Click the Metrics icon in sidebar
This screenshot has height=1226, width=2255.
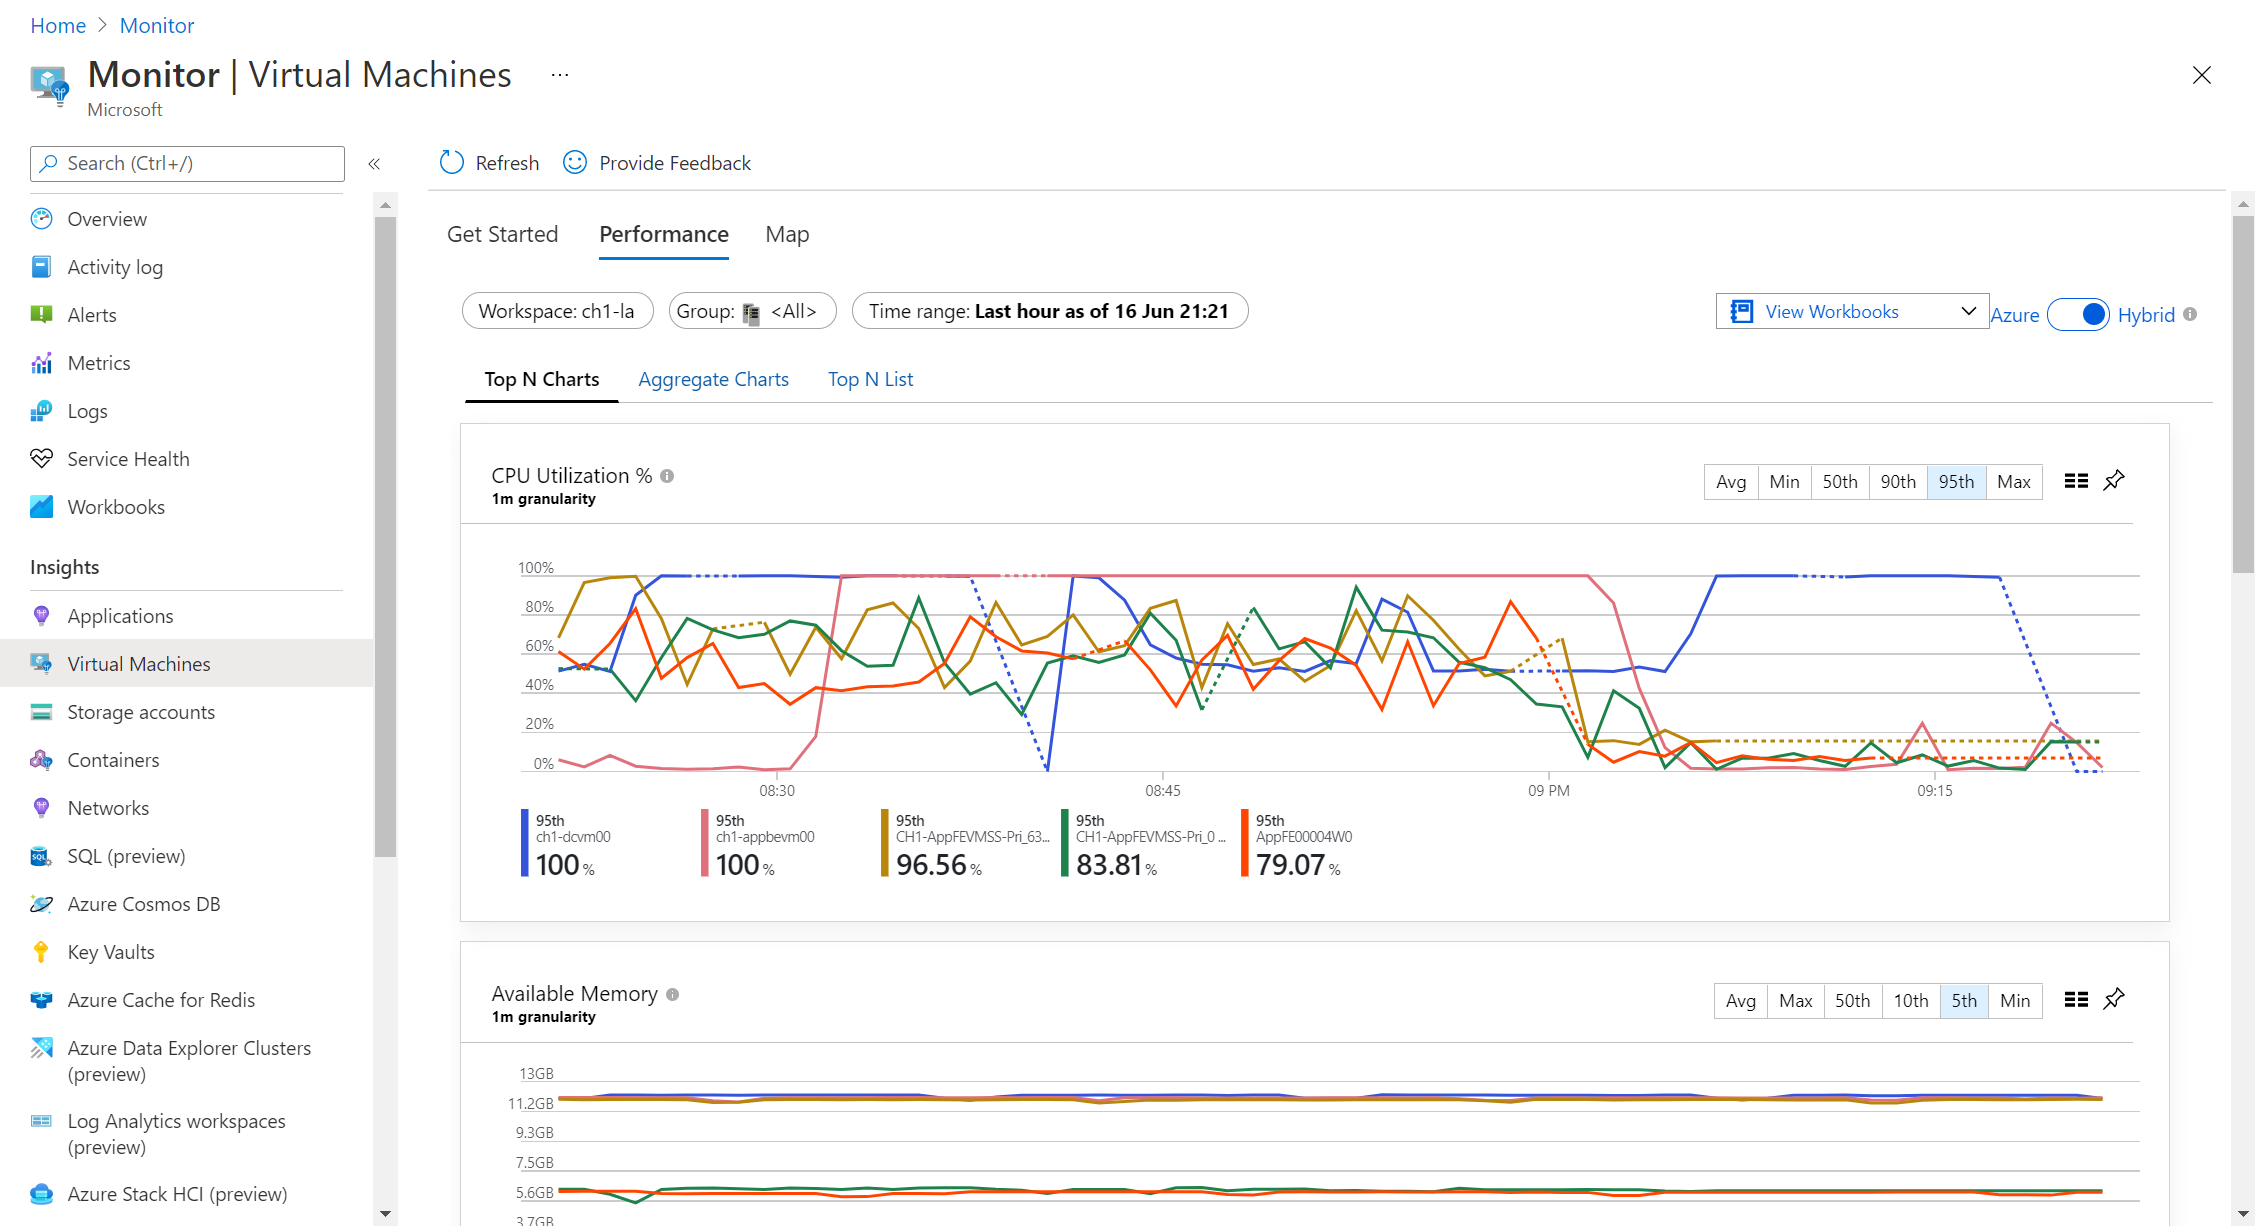click(x=41, y=363)
